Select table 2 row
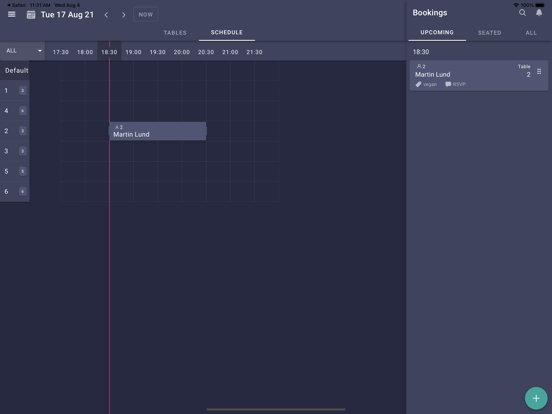 [x=14, y=131]
